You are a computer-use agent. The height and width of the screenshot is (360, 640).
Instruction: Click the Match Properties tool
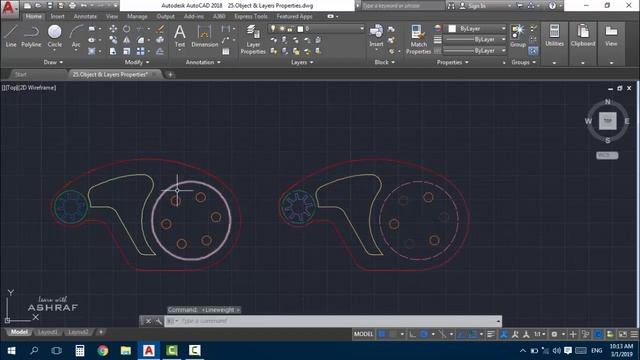click(418, 39)
